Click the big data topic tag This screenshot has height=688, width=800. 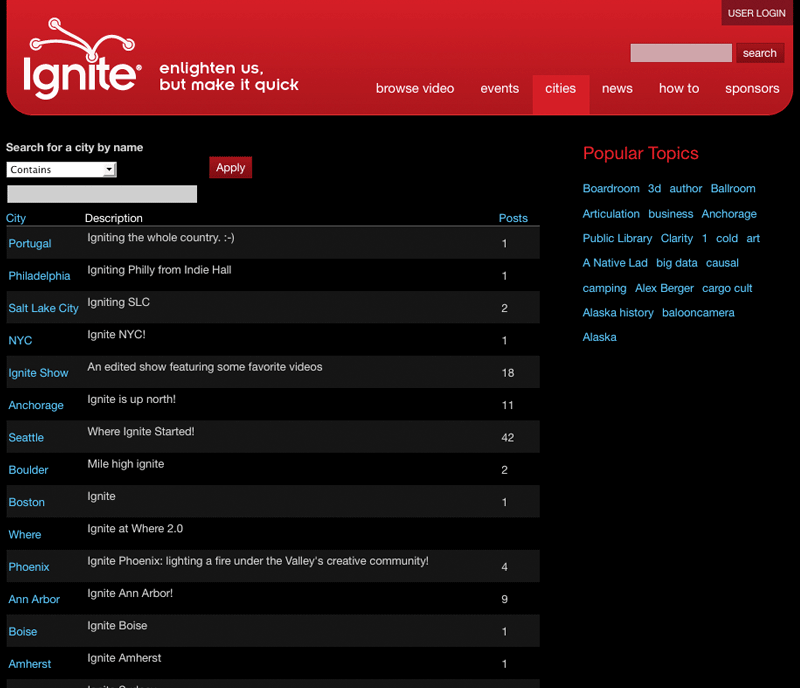(676, 263)
